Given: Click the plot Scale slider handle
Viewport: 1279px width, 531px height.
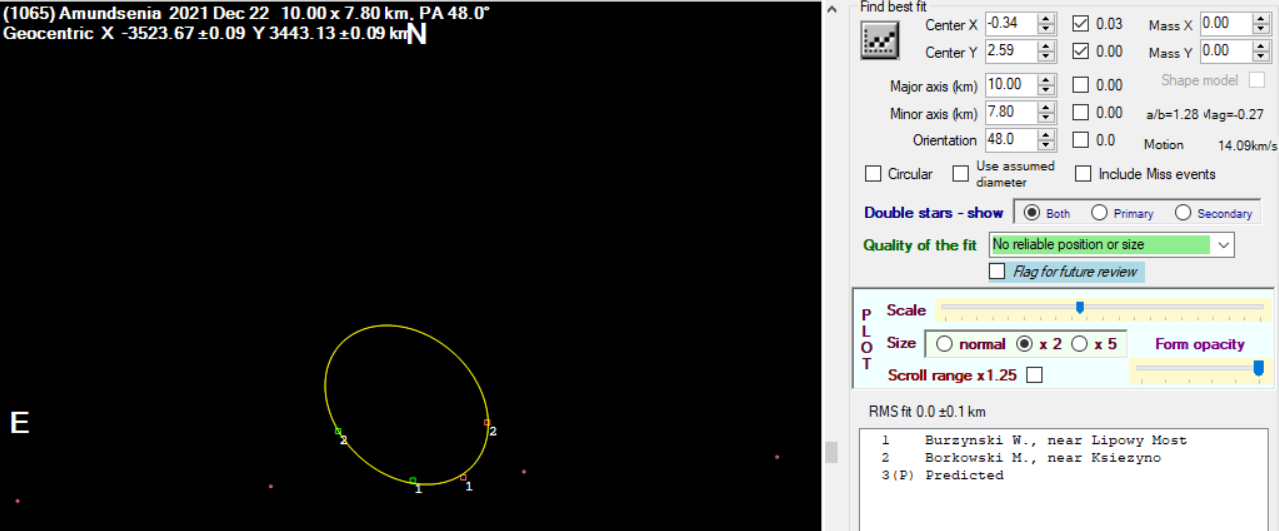Looking at the screenshot, I should point(1080,308).
